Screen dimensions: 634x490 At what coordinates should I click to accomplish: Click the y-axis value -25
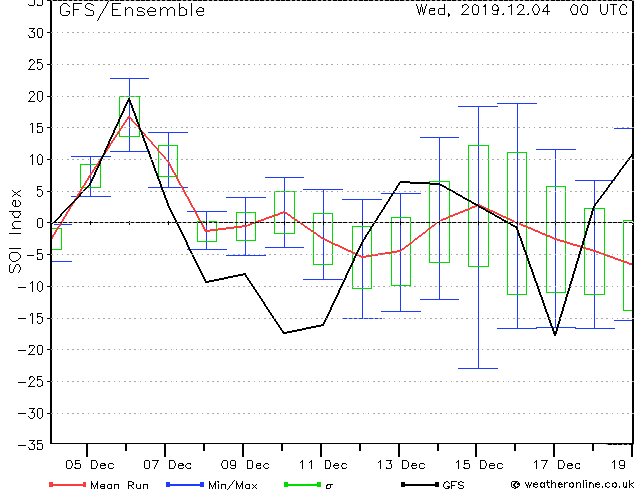coord(31,381)
